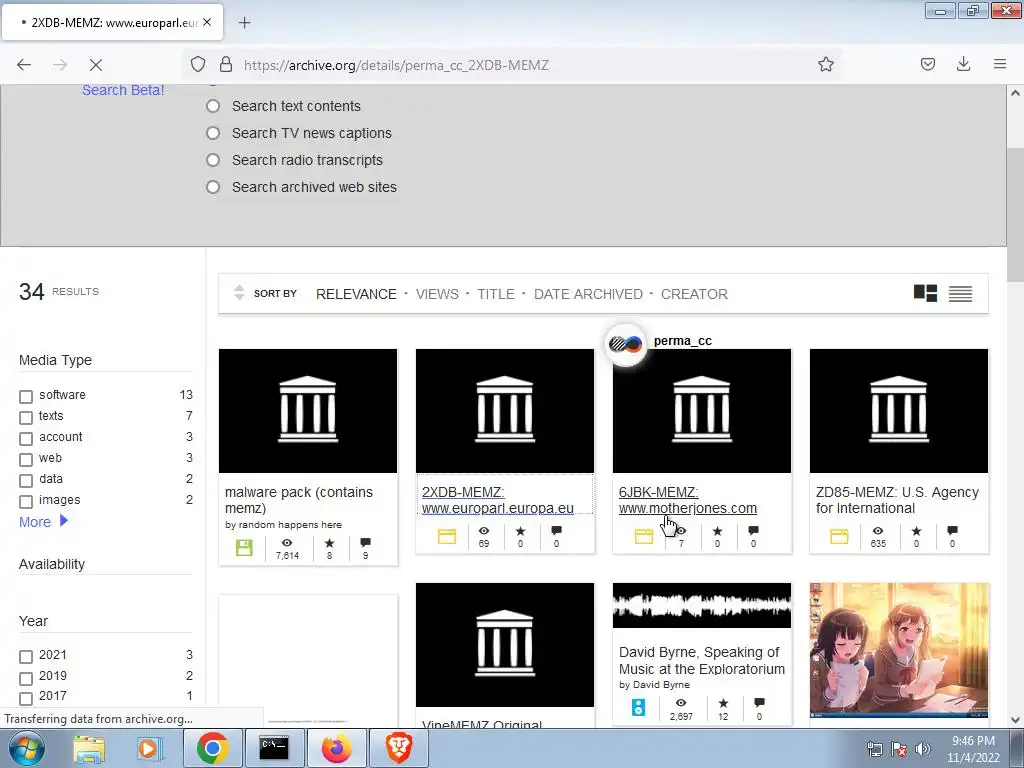This screenshot has width=1024, height=768.
Task: Filter results by year 2019
Action: point(26,677)
